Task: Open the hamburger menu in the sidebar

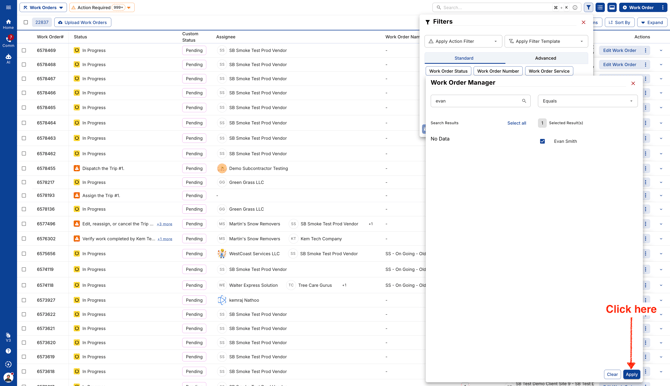Action: pos(8,7)
